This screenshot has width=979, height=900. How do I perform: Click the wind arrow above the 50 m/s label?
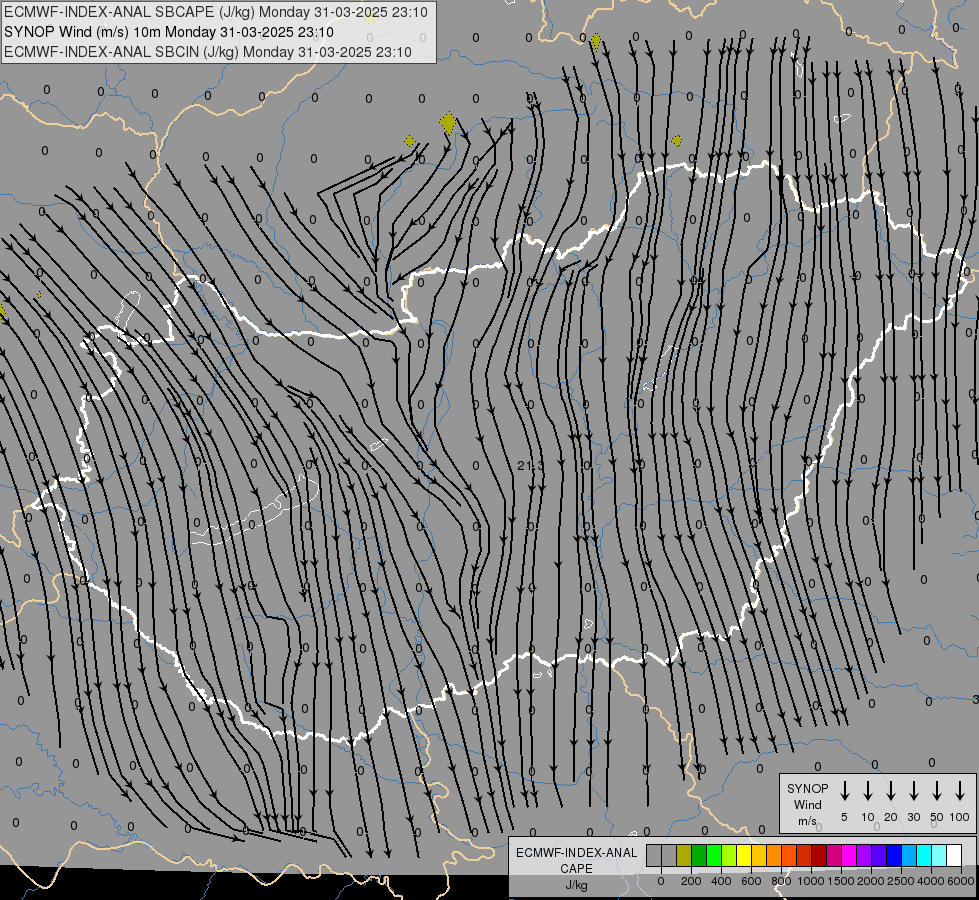pos(937,790)
